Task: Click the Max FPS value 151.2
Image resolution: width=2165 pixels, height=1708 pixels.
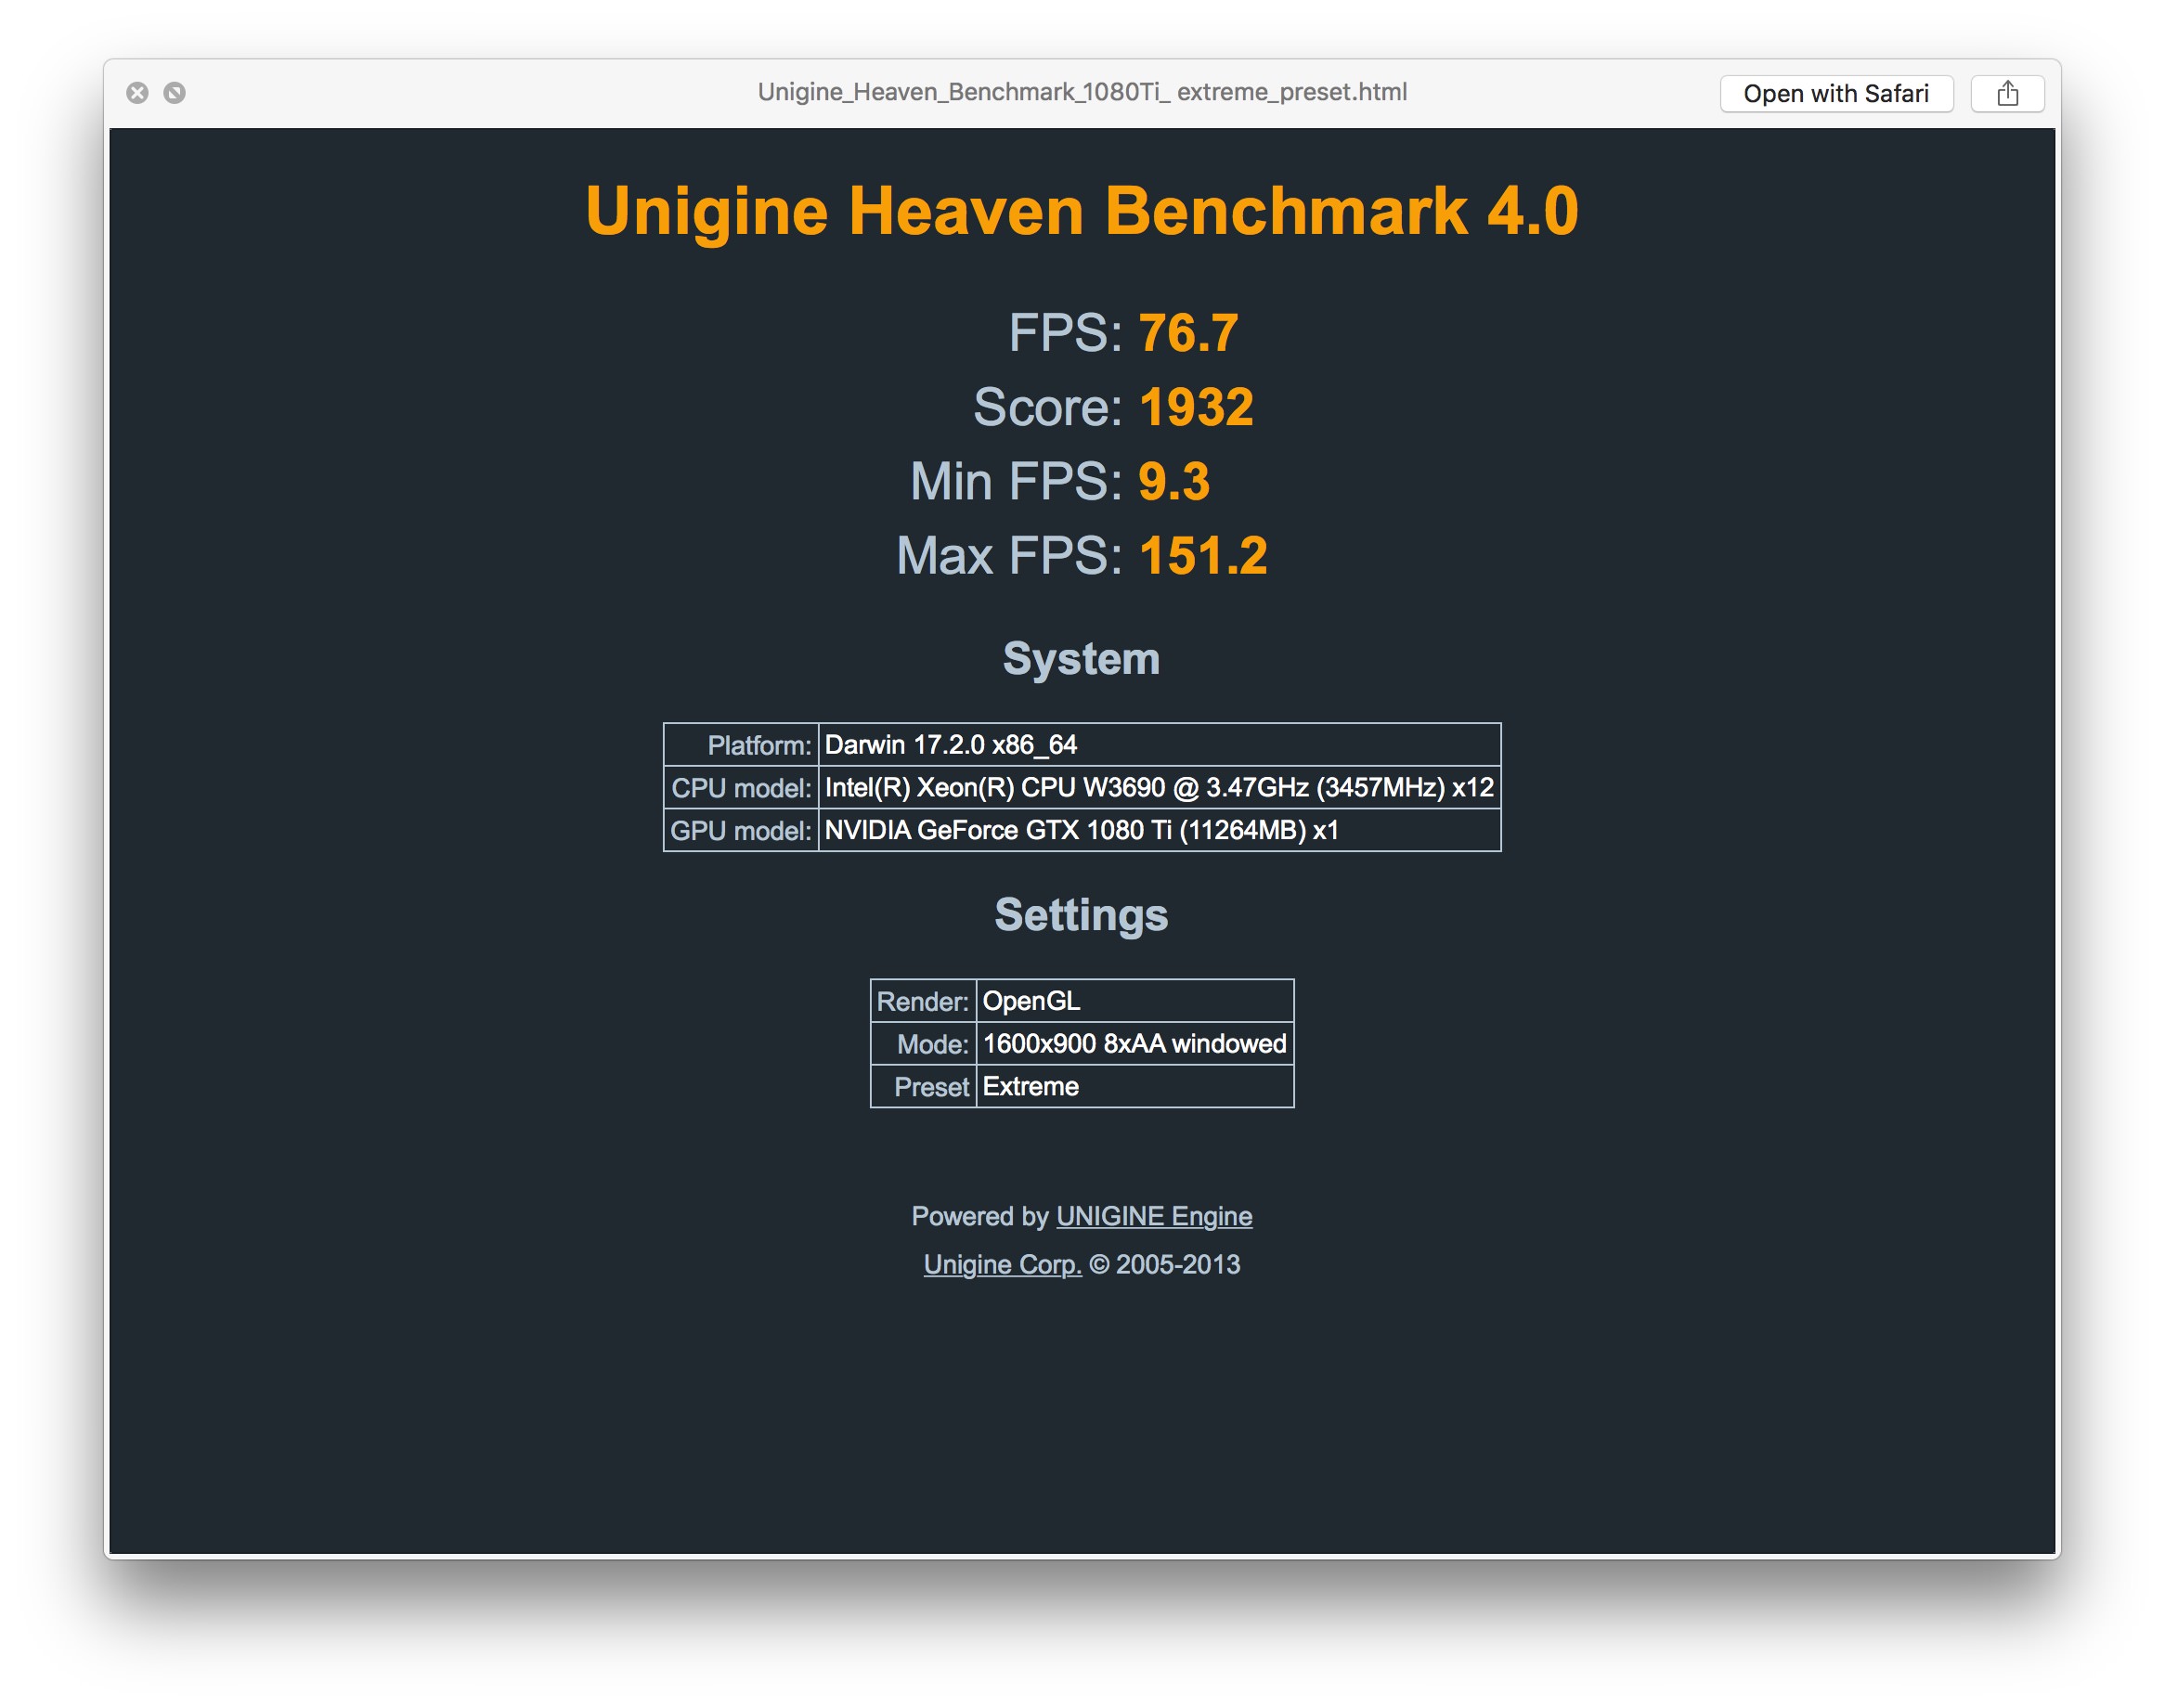Action: point(1202,555)
